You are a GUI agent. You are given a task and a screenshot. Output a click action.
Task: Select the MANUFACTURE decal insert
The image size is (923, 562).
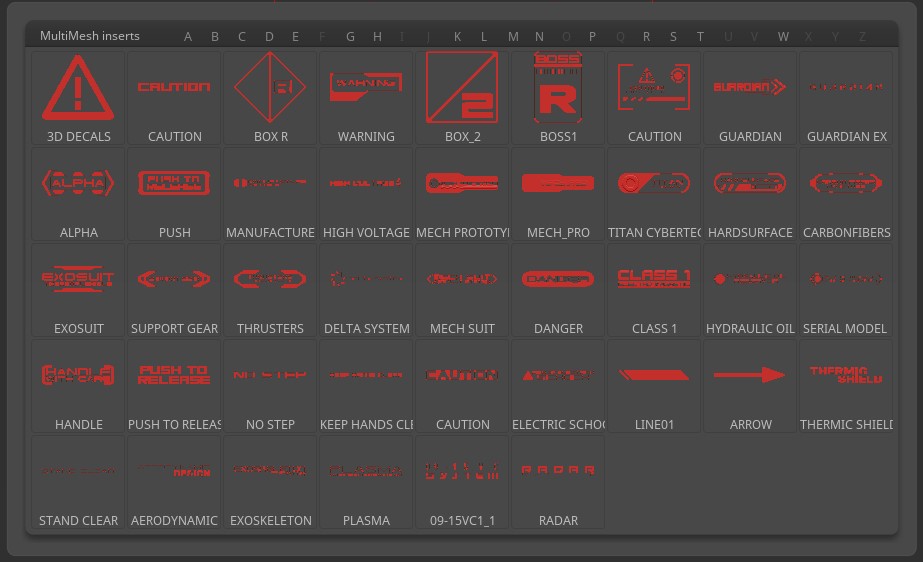[x=270, y=194]
